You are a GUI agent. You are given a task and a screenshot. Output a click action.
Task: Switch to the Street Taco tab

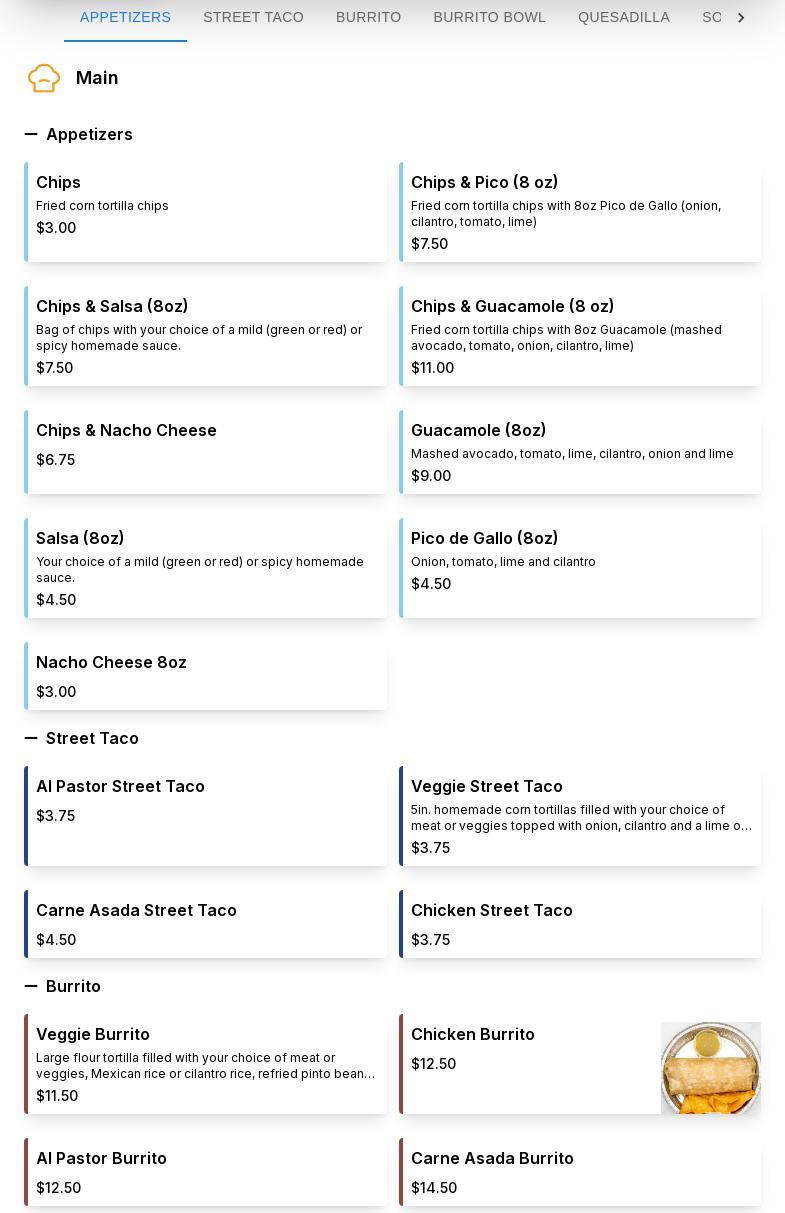tap(253, 17)
